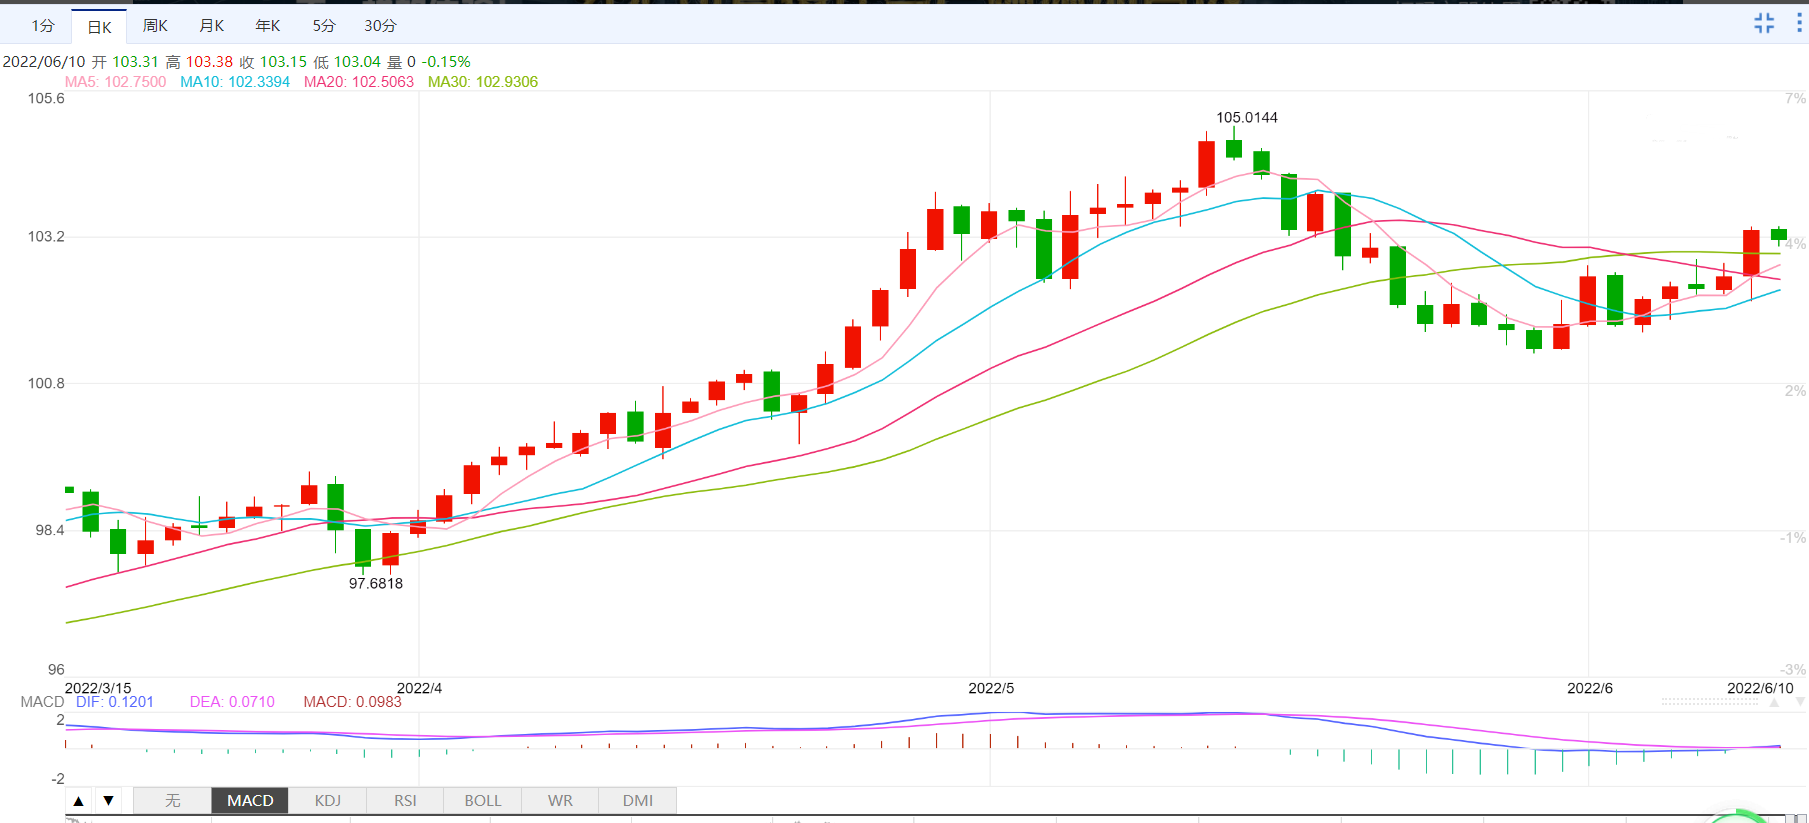Click the up arrow indicator button

coord(78,801)
